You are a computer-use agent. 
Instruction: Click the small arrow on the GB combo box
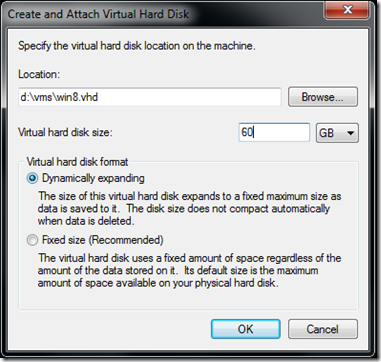click(350, 133)
